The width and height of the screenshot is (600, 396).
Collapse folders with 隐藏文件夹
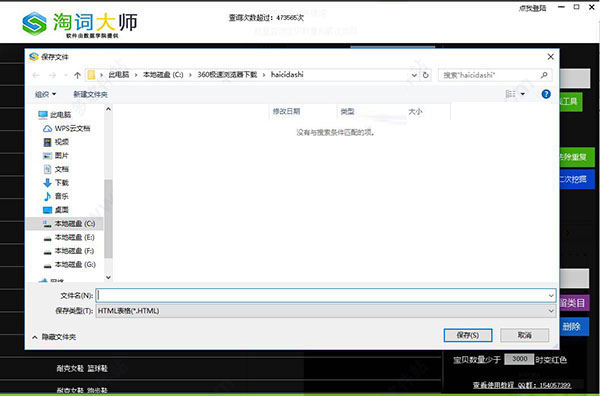click(x=54, y=337)
